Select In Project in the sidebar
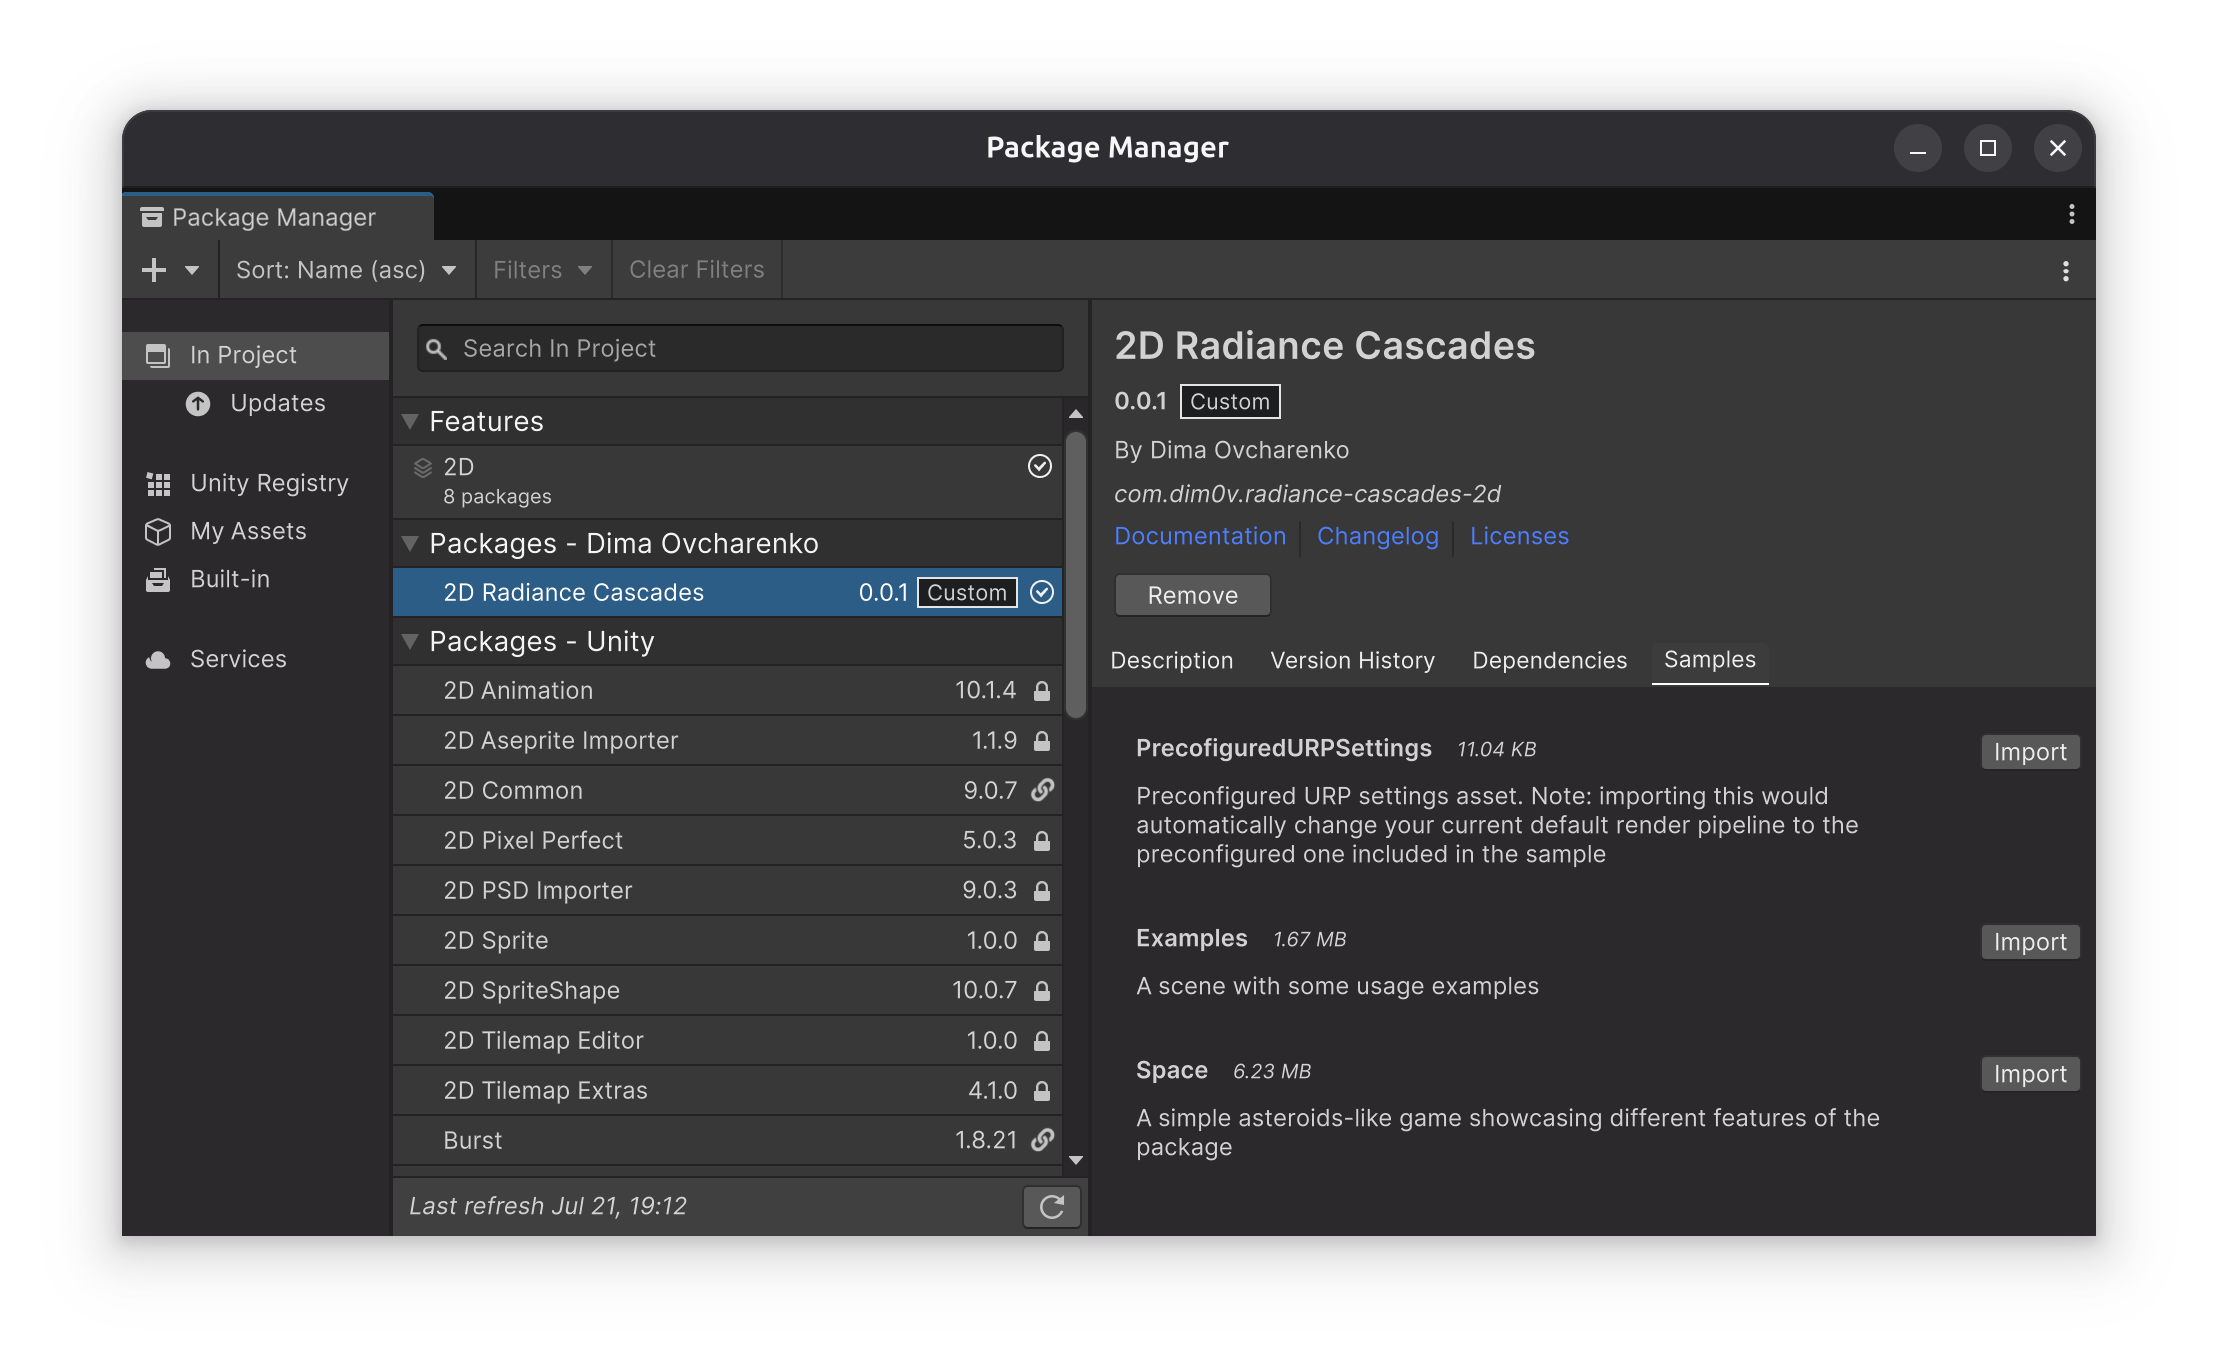Image resolution: width=2218 pixels, height=1370 pixels. click(256, 355)
